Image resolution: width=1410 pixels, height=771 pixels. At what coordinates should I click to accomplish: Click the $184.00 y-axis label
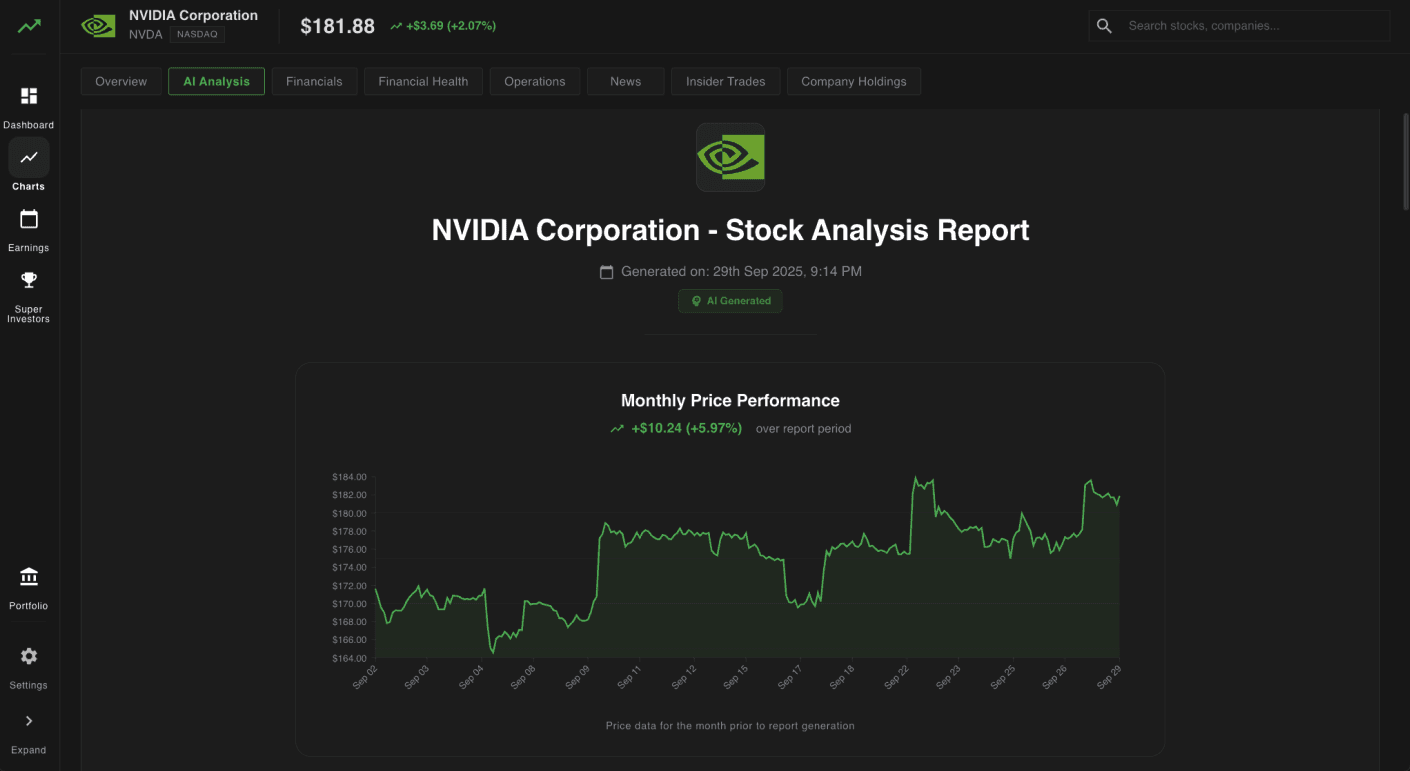[349, 477]
